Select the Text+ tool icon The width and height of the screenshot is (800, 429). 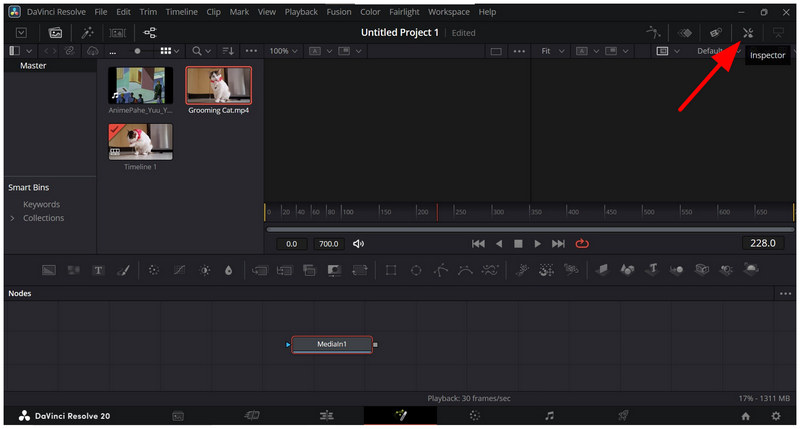(98, 270)
